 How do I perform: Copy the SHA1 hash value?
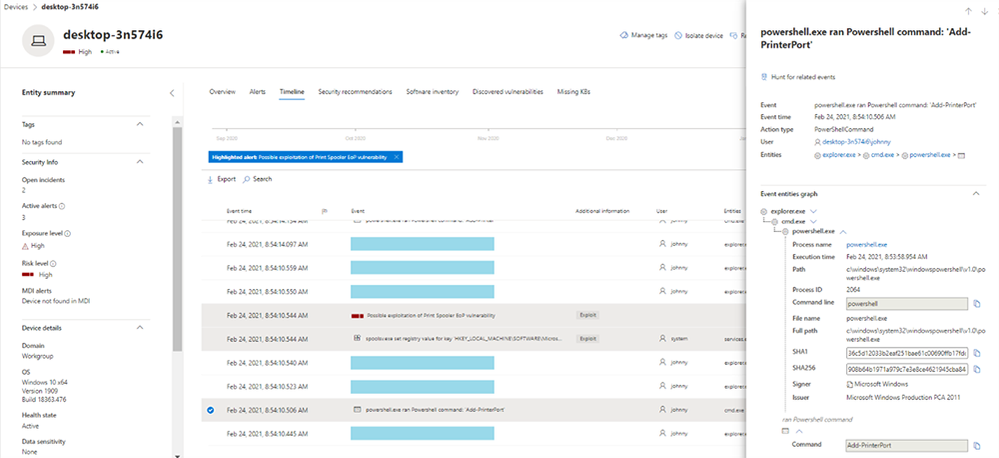click(x=977, y=353)
